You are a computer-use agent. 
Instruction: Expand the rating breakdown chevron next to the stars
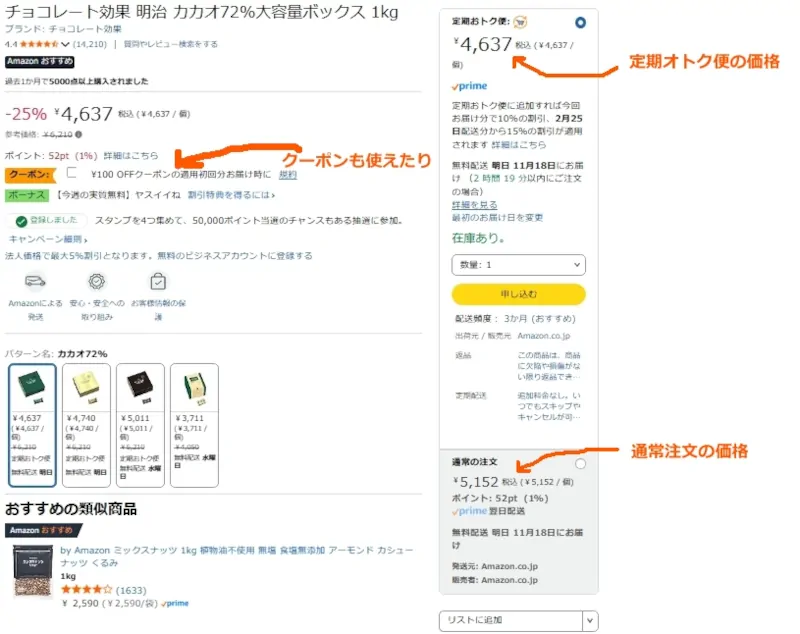pyautogui.click(x=65, y=45)
